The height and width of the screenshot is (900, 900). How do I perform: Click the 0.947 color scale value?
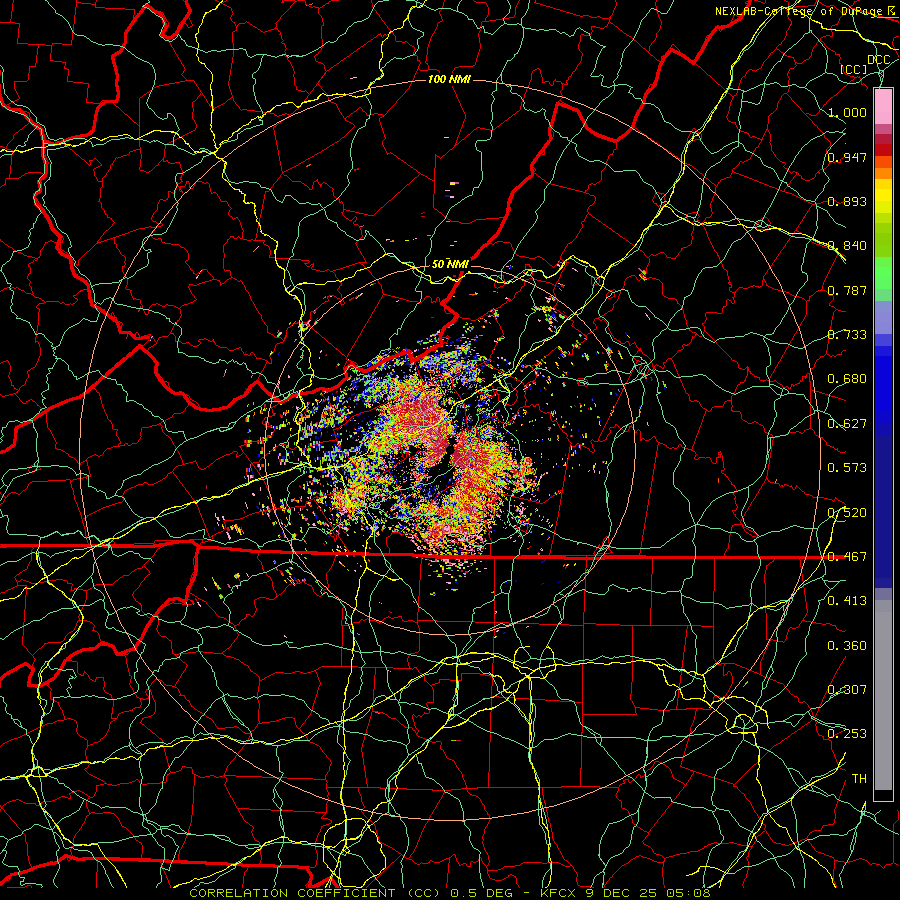(x=847, y=157)
